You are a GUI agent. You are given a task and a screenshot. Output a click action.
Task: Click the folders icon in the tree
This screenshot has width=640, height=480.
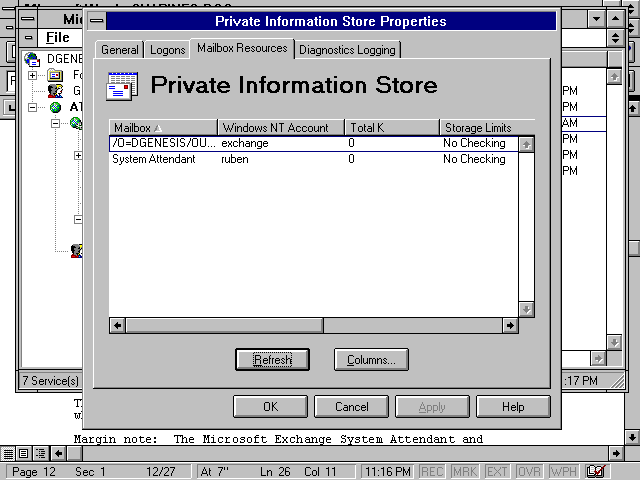[55, 75]
